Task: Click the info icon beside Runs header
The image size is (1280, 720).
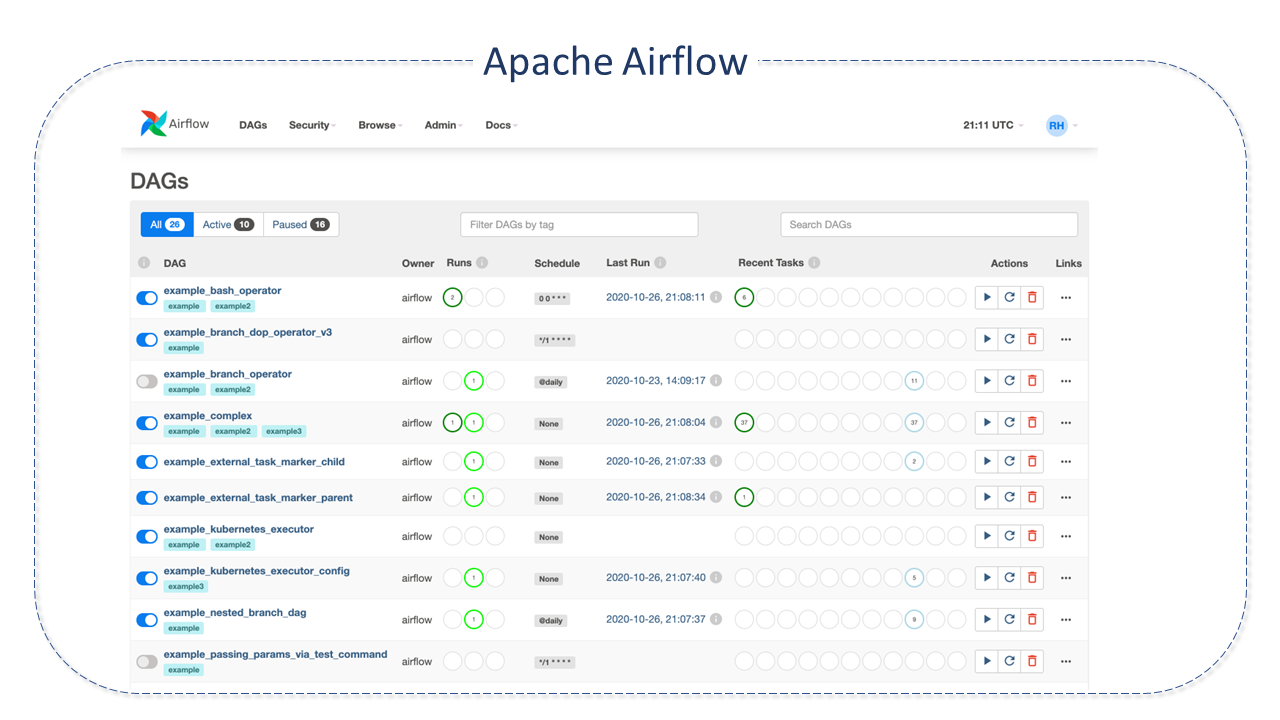Action: [482, 263]
